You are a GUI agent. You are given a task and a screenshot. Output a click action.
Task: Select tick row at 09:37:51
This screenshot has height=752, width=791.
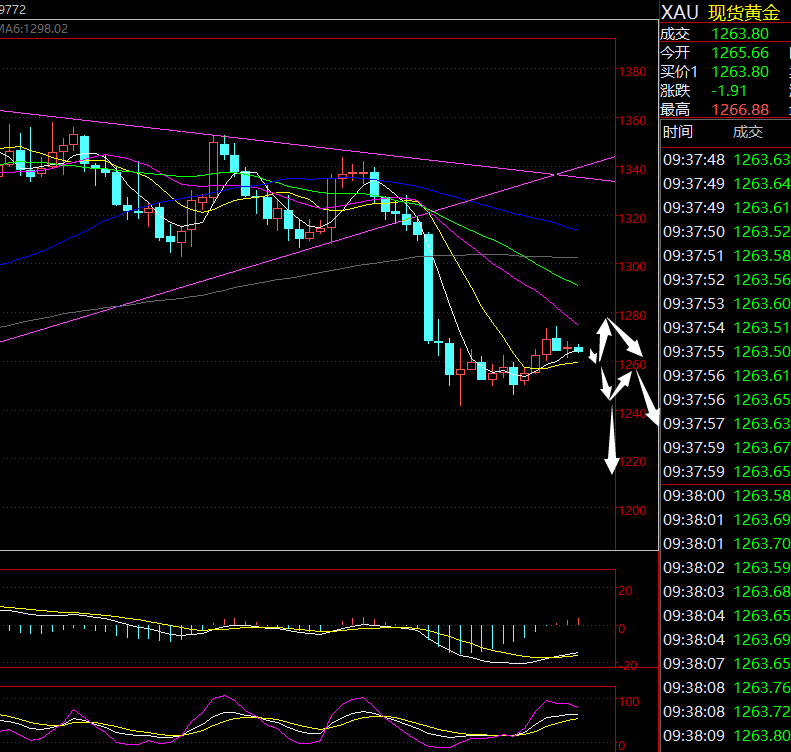coord(725,256)
